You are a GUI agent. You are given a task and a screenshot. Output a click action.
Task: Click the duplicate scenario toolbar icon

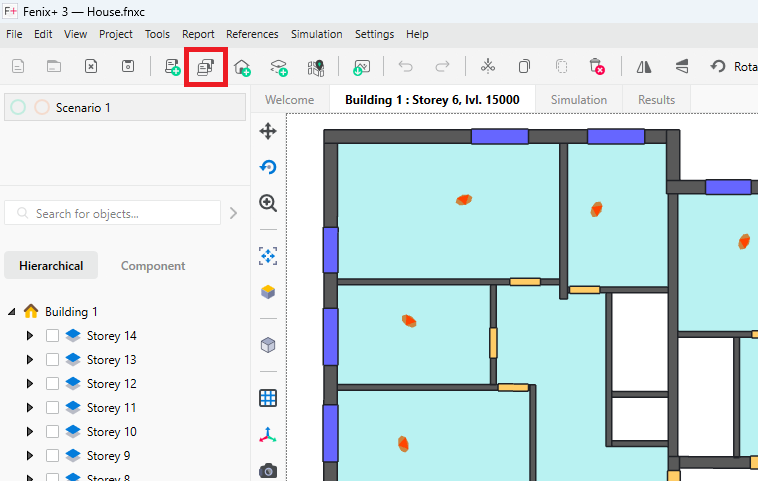point(205,67)
